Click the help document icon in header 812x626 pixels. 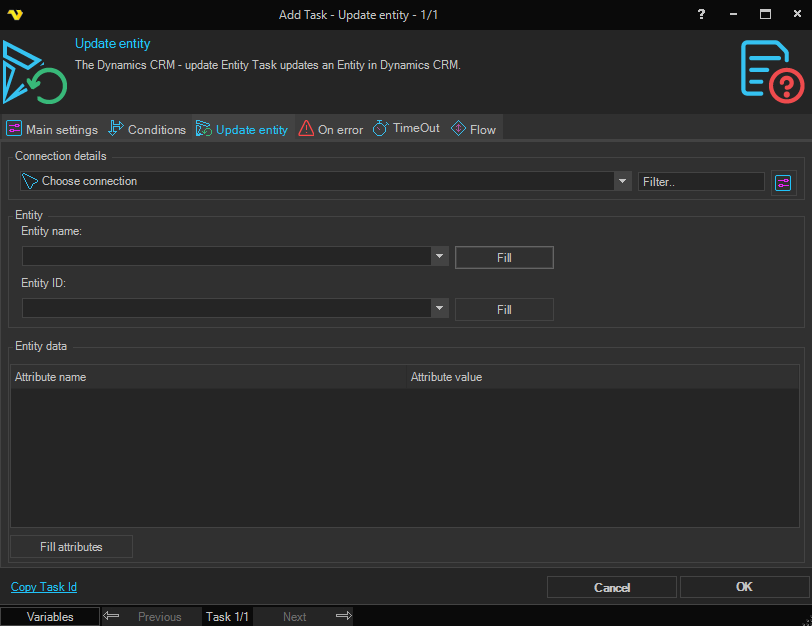click(771, 70)
